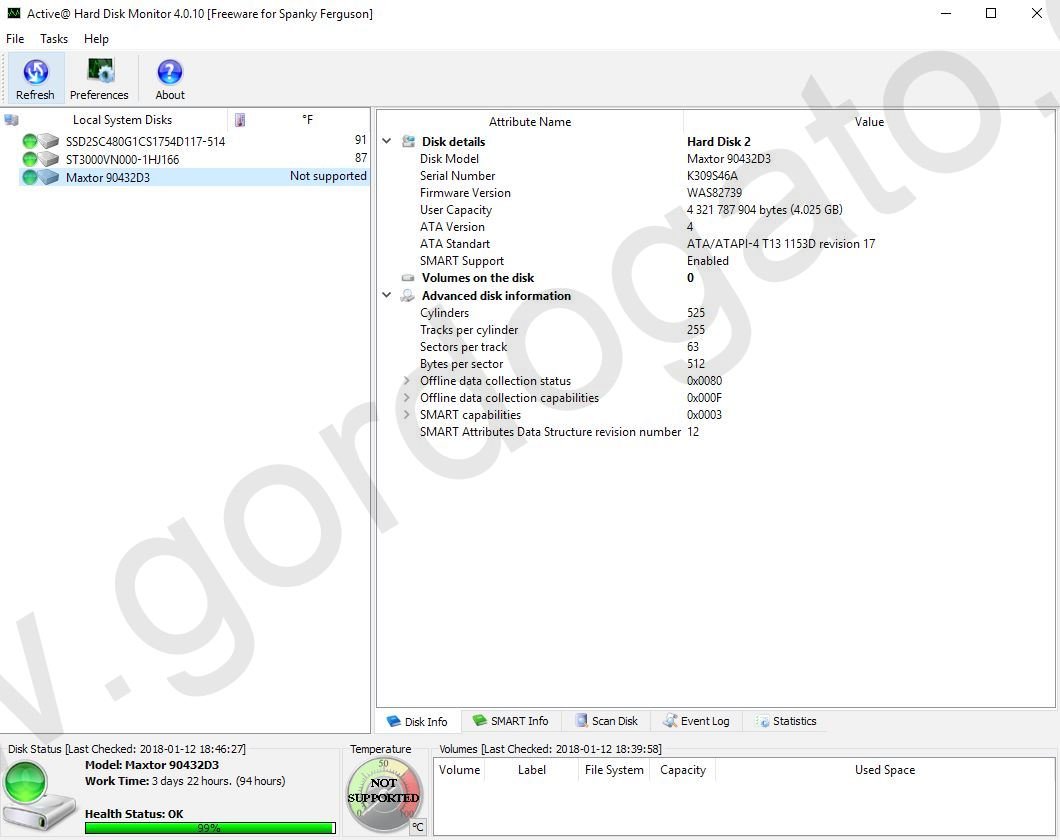Click the temperature gauge indicator
This screenshot has width=1060, height=840.
pos(385,796)
